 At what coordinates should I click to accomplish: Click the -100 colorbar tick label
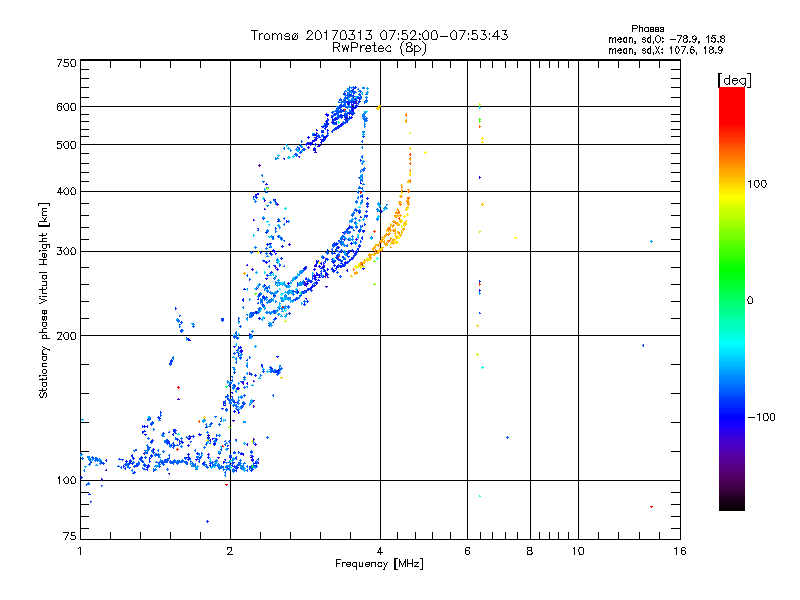(x=761, y=417)
